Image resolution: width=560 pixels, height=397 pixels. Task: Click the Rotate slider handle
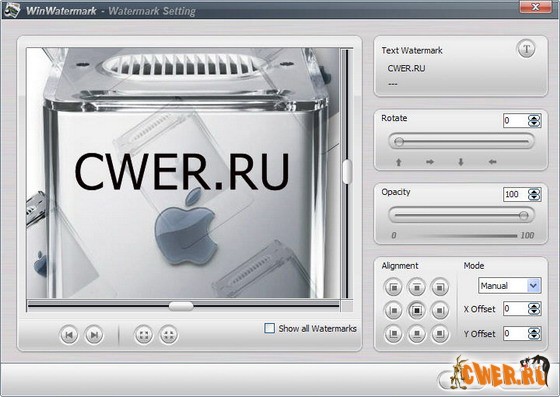(x=399, y=142)
